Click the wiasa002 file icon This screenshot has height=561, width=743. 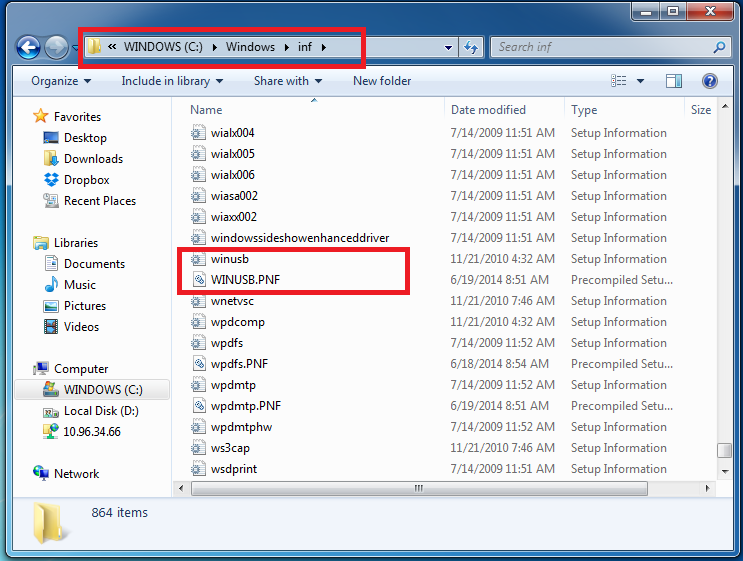coord(199,196)
